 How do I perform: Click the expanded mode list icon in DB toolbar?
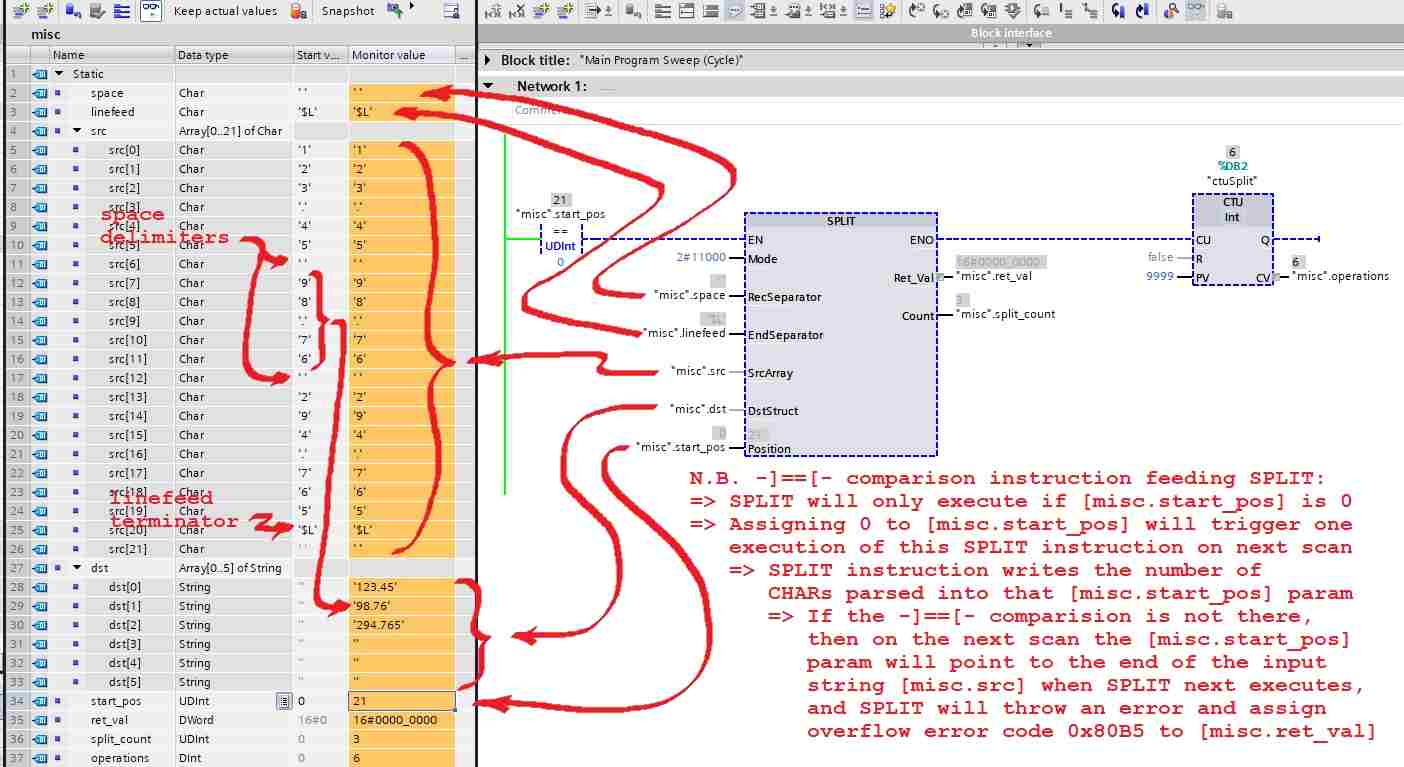pos(121,11)
